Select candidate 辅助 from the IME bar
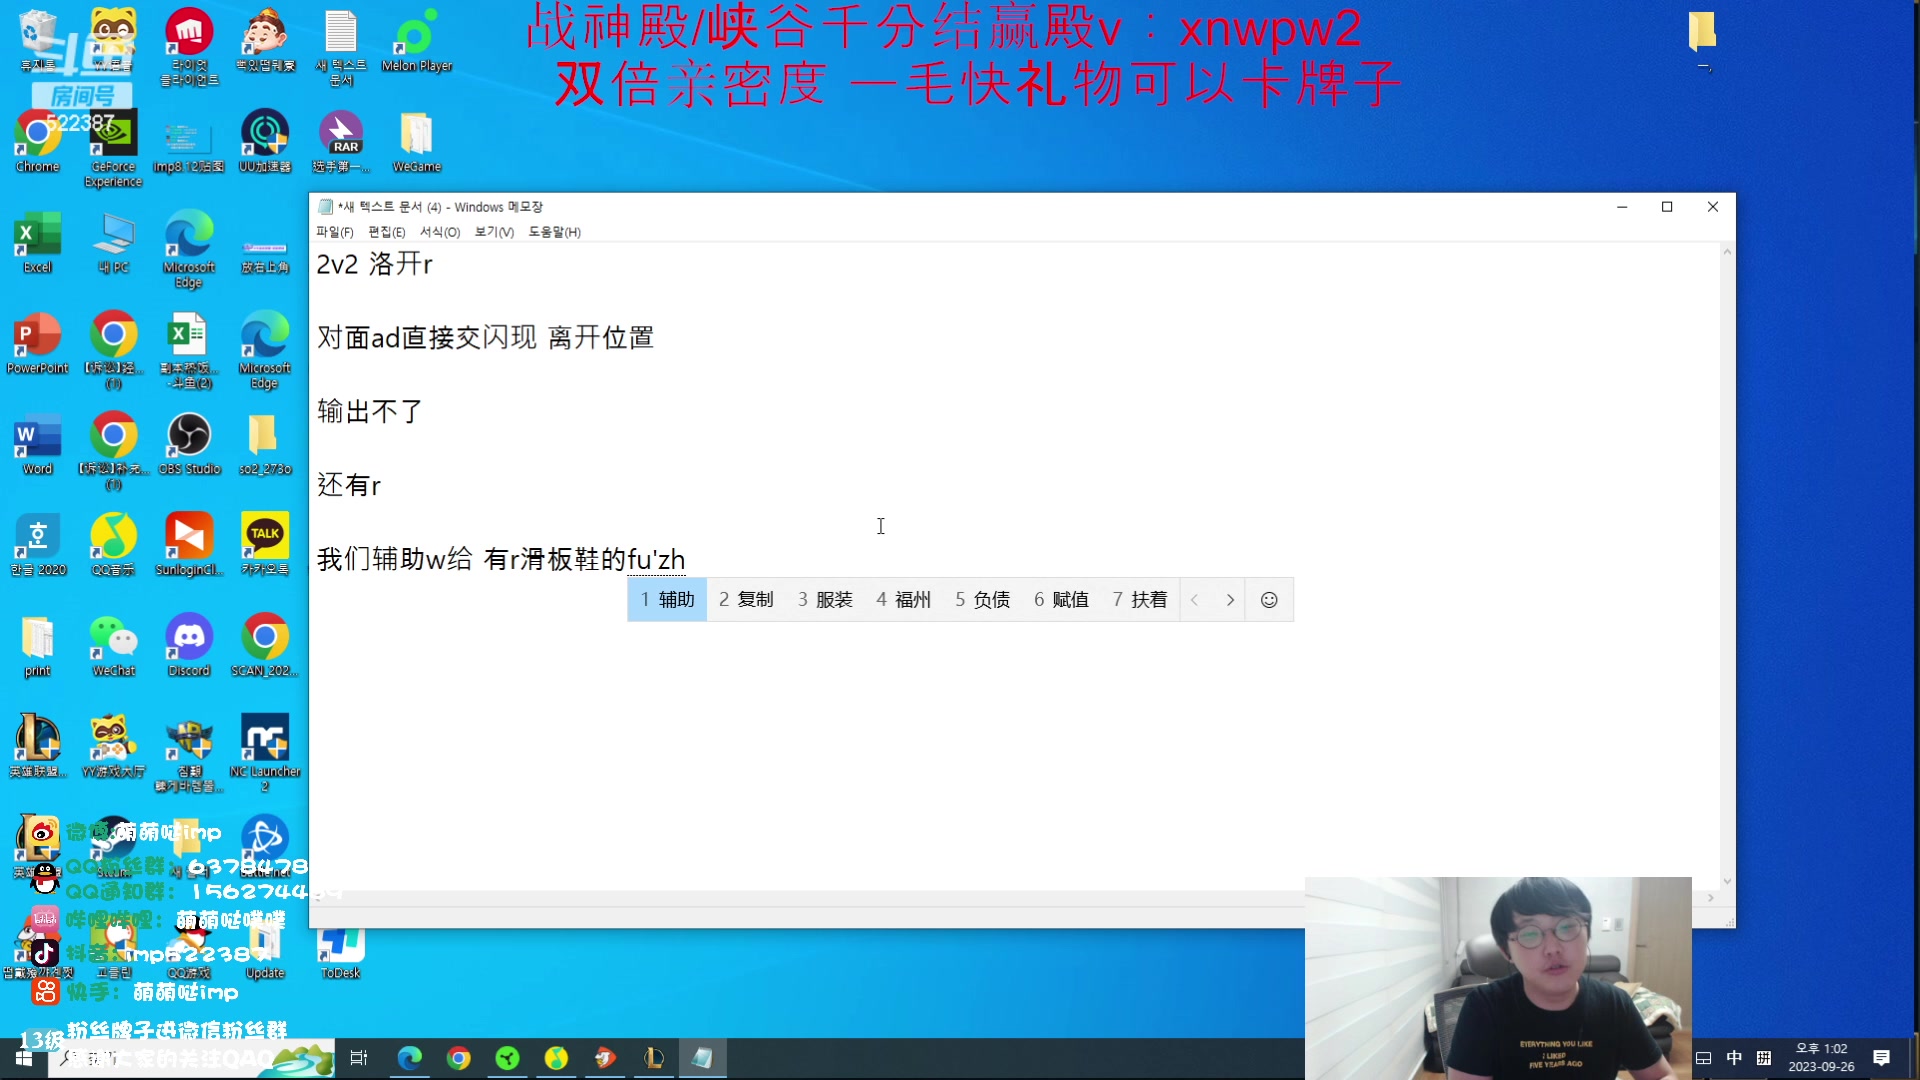This screenshot has width=1920, height=1080. click(x=666, y=599)
